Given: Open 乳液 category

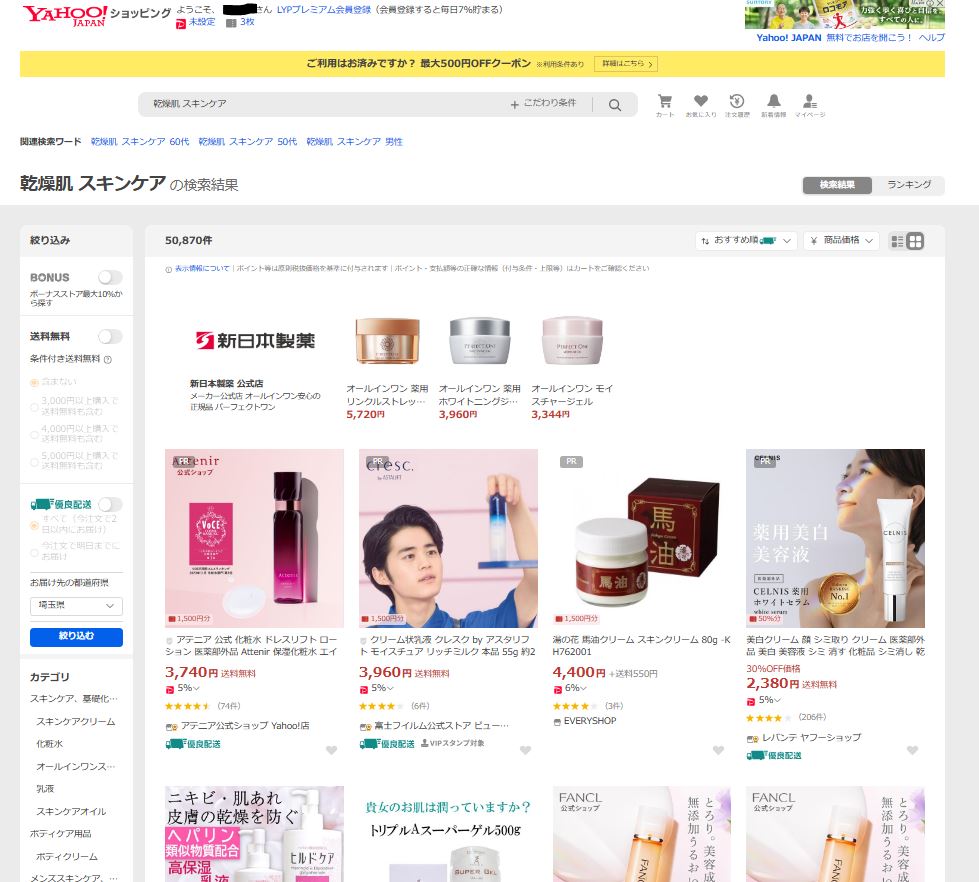Looking at the screenshot, I should pyautogui.click(x=45, y=789).
